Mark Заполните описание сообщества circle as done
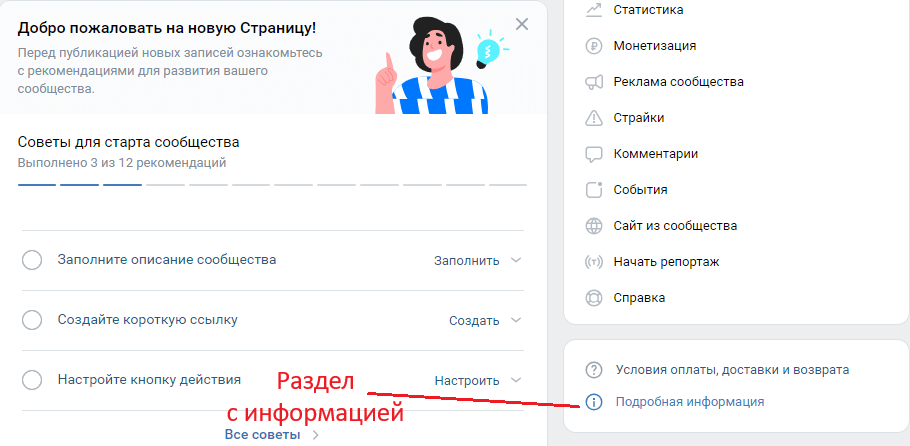Viewport: 910px width, 446px height. [32, 260]
